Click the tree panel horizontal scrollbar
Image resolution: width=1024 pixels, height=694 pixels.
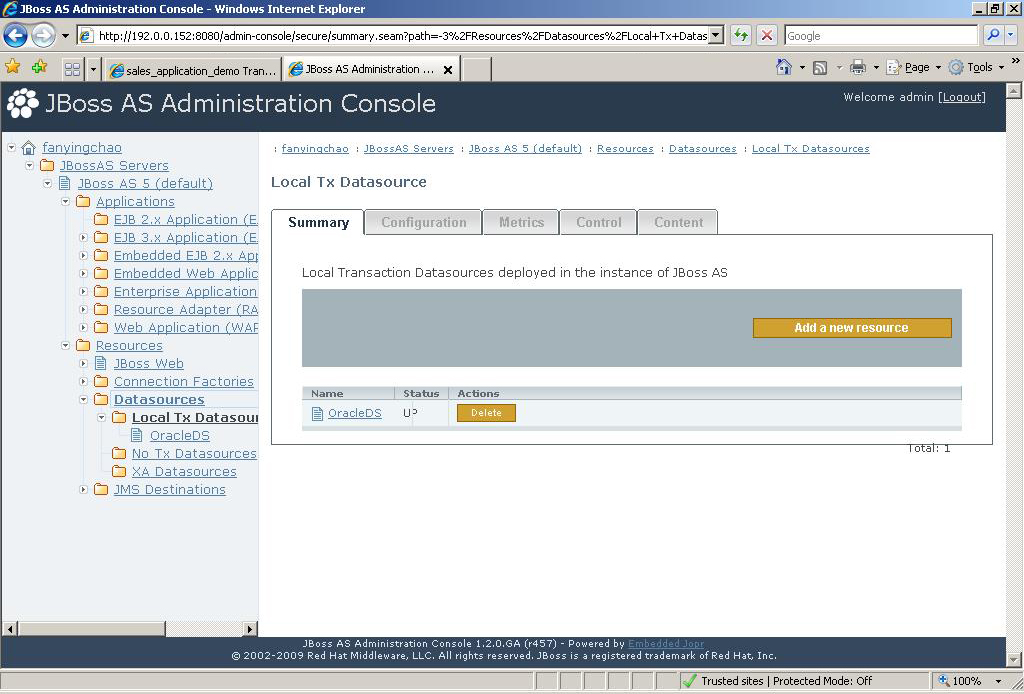[129, 629]
